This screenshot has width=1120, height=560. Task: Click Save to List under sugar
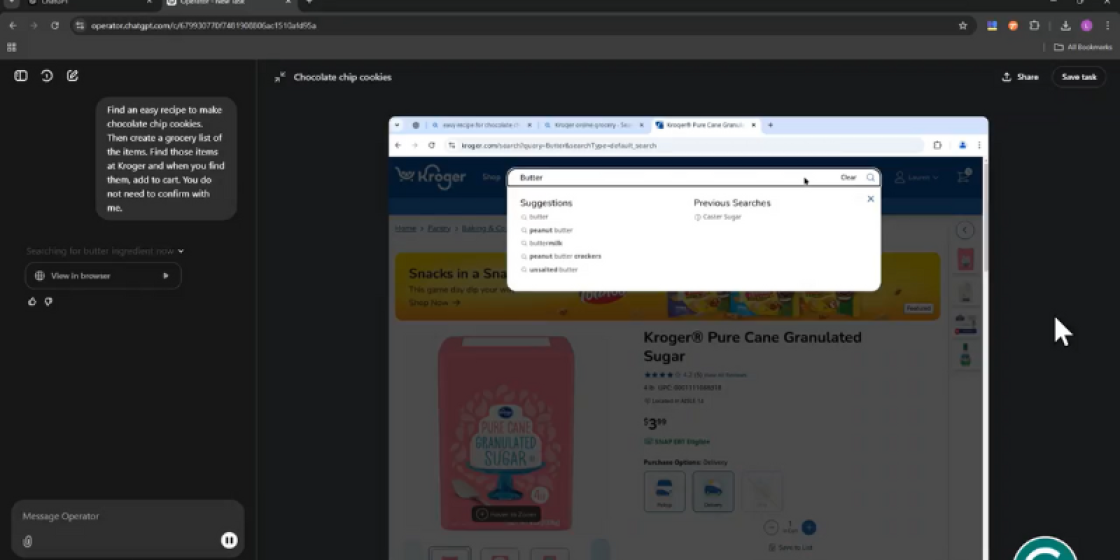pyautogui.click(x=790, y=547)
